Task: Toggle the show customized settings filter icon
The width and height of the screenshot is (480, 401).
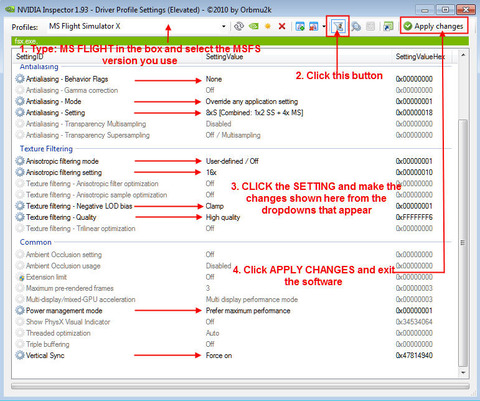Action: click(338, 26)
